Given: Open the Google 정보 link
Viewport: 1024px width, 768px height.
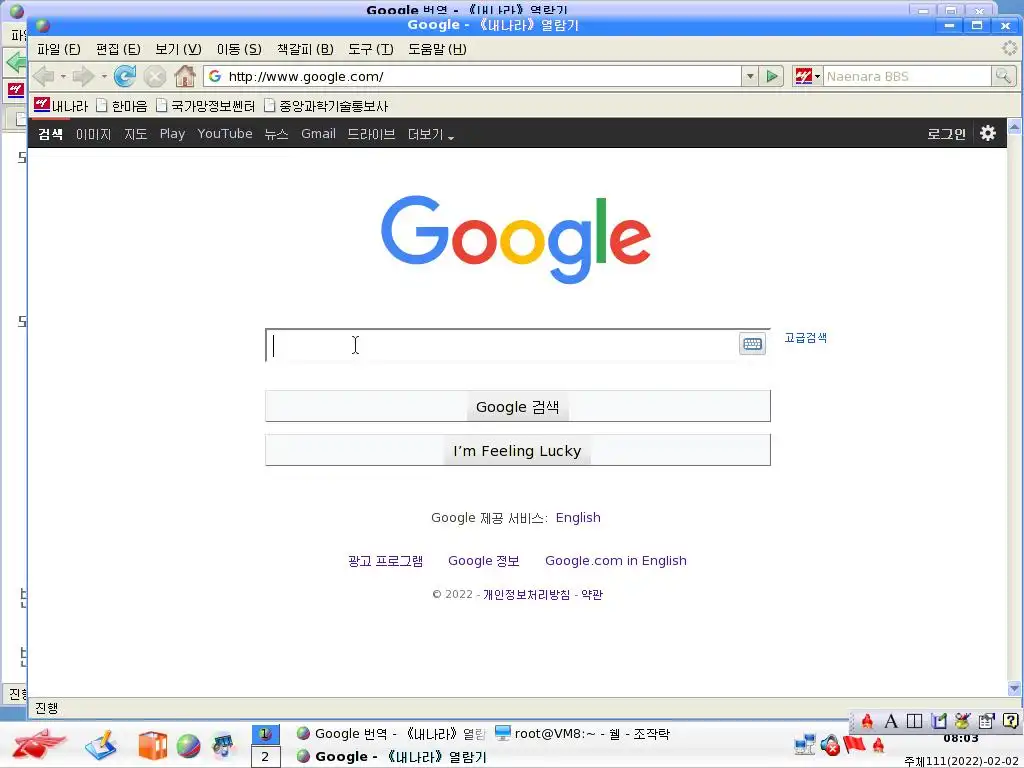Looking at the screenshot, I should tap(483, 560).
